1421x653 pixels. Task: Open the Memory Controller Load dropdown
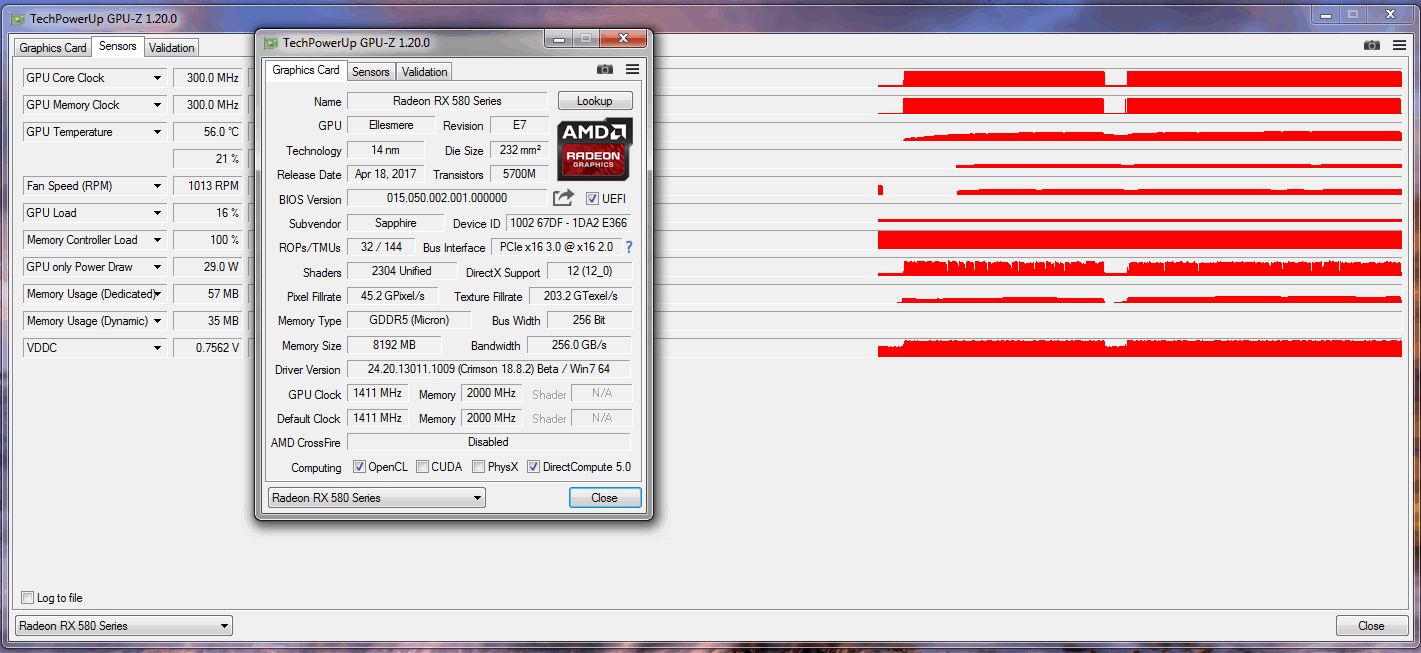click(x=157, y=240)
